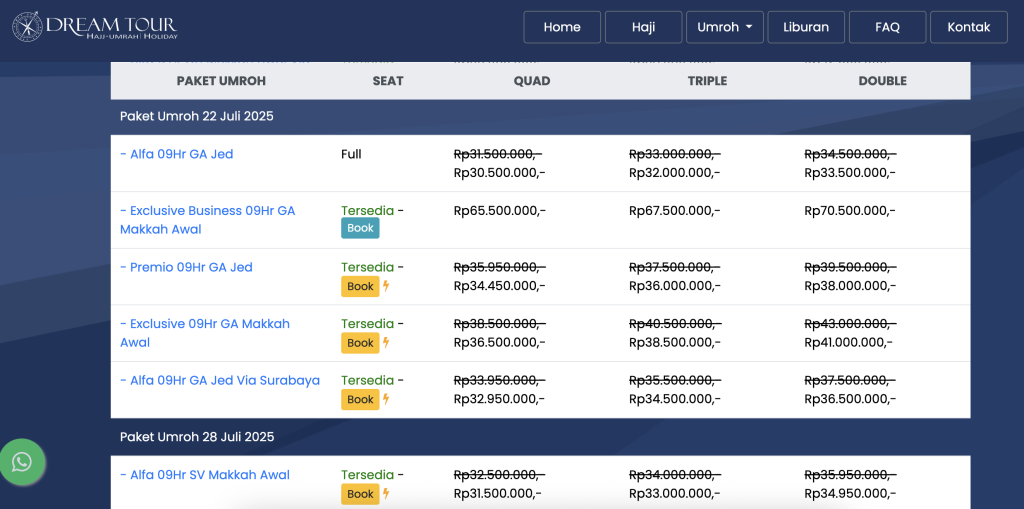This screenshot has height=509, width=1024.
Task: Book Alfa 09Hr SV Makkah Awal package
Action: pos(360,494)
